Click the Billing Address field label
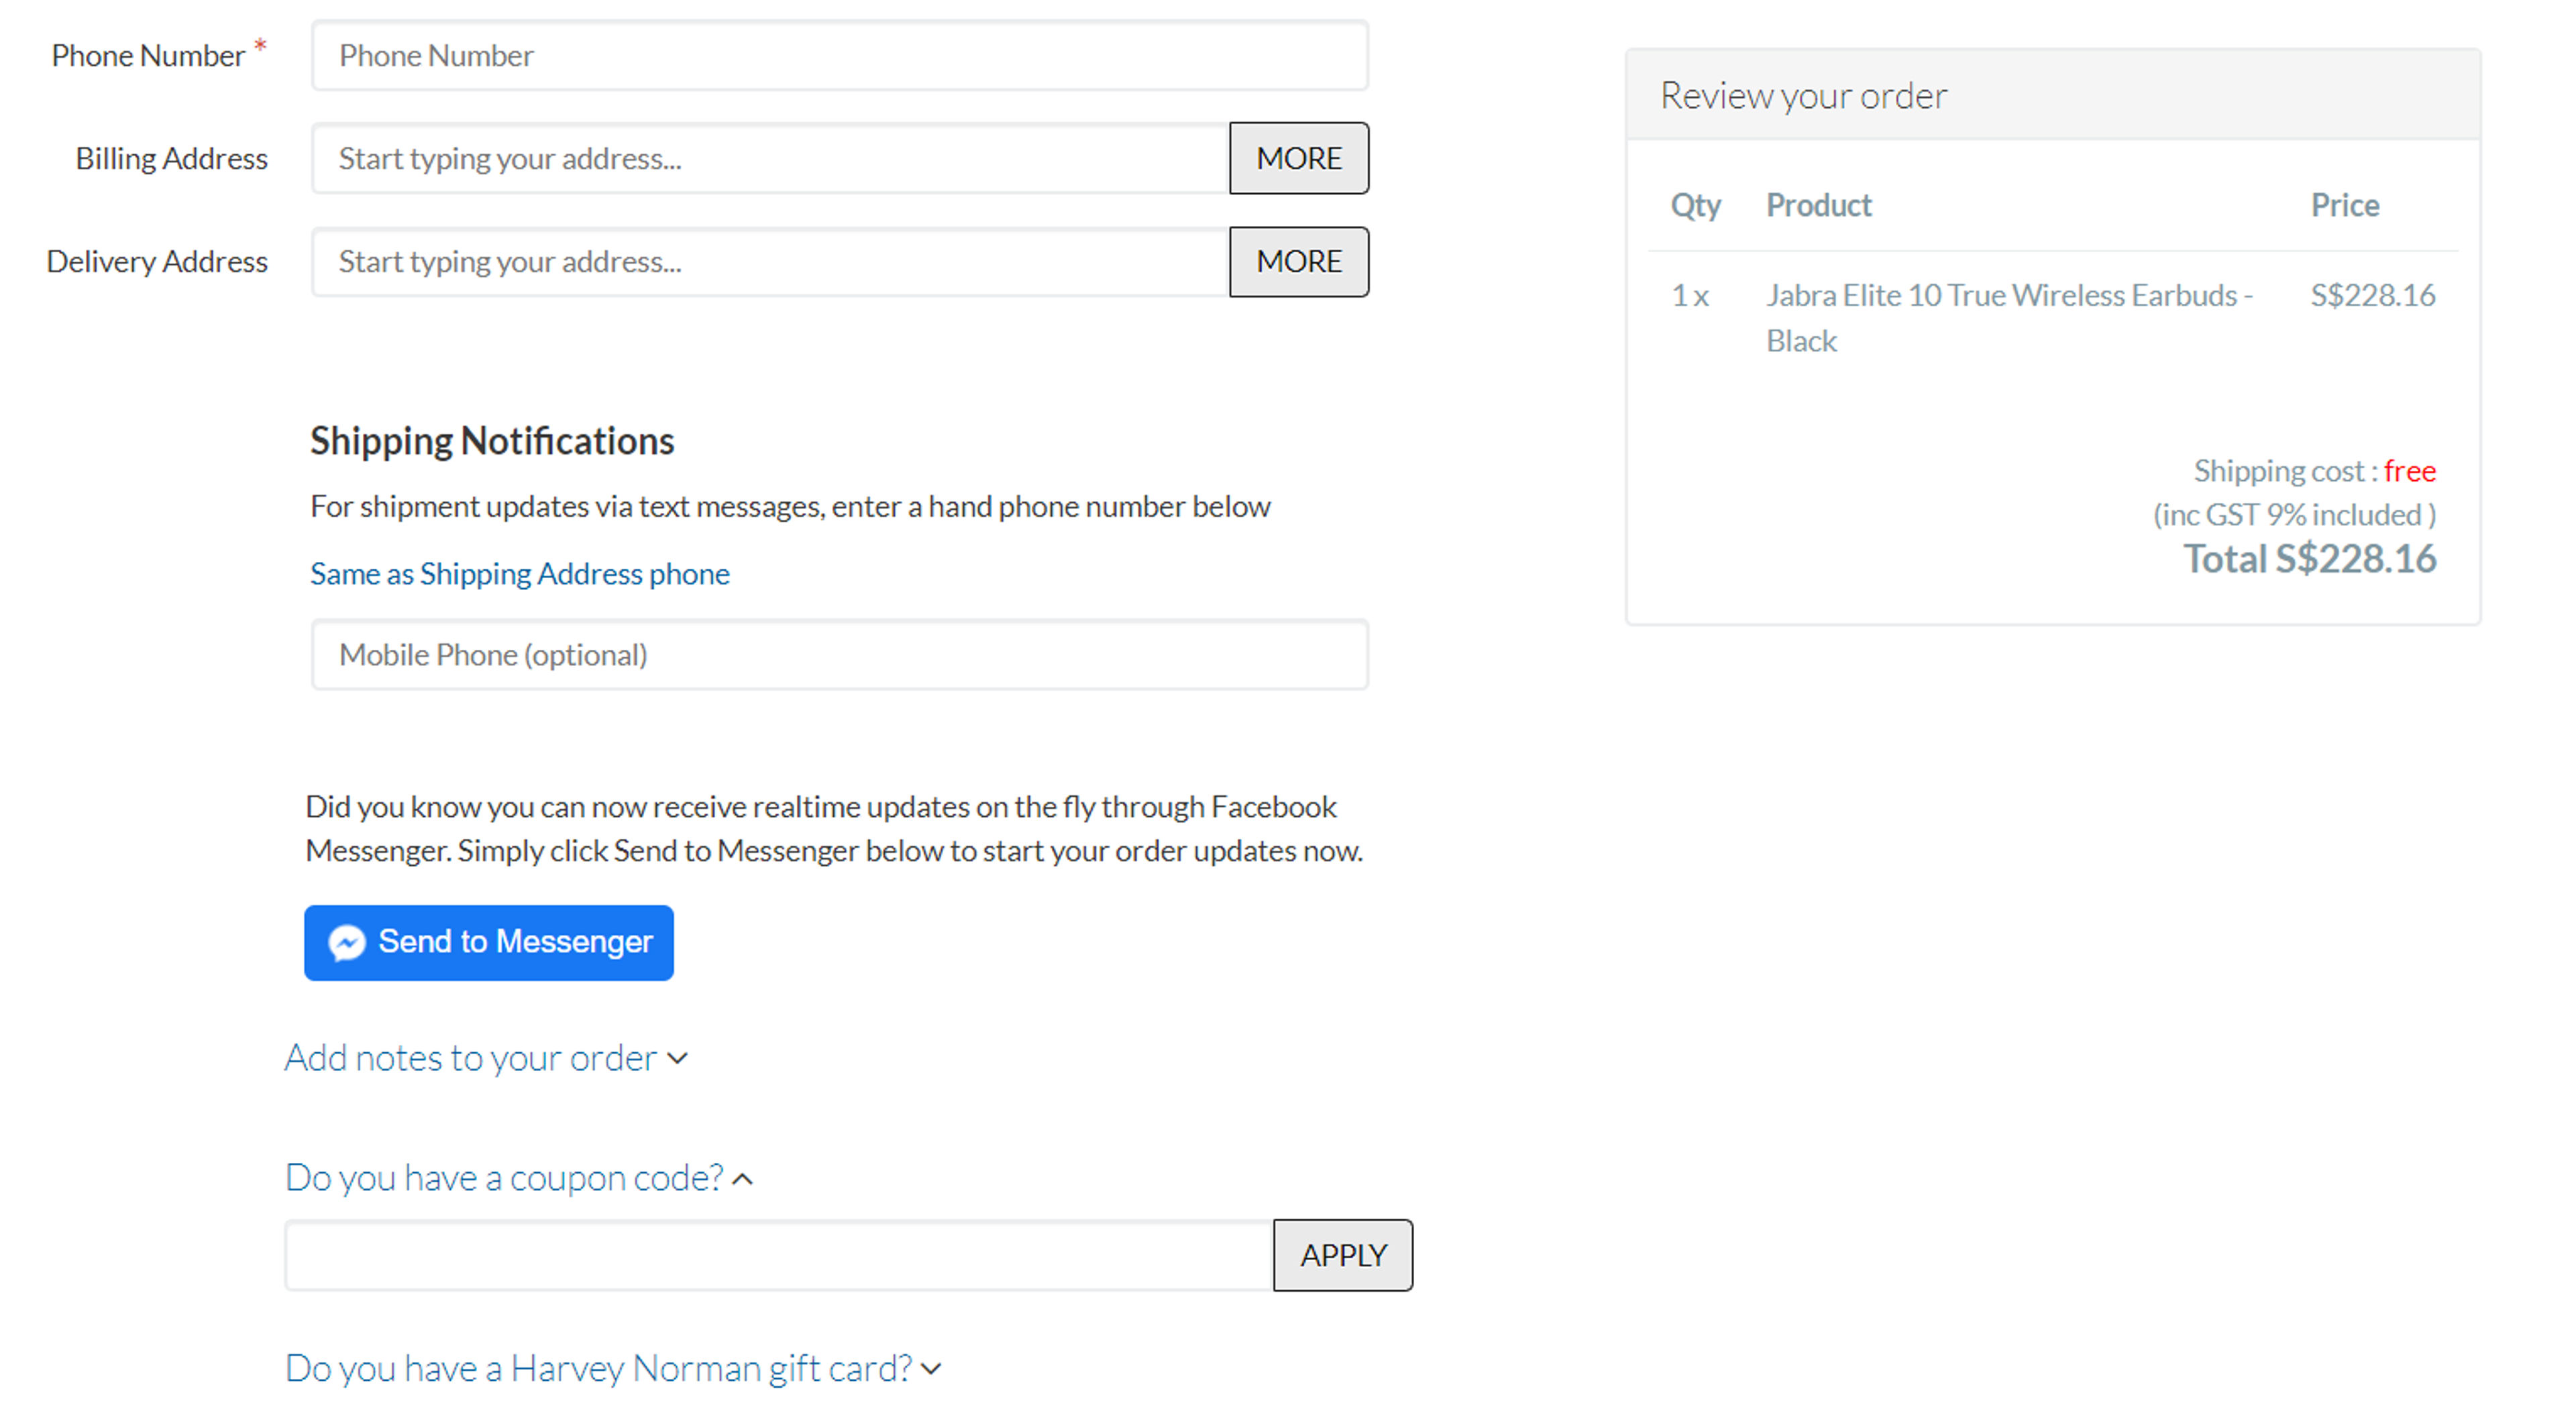 tap(171, 158)
